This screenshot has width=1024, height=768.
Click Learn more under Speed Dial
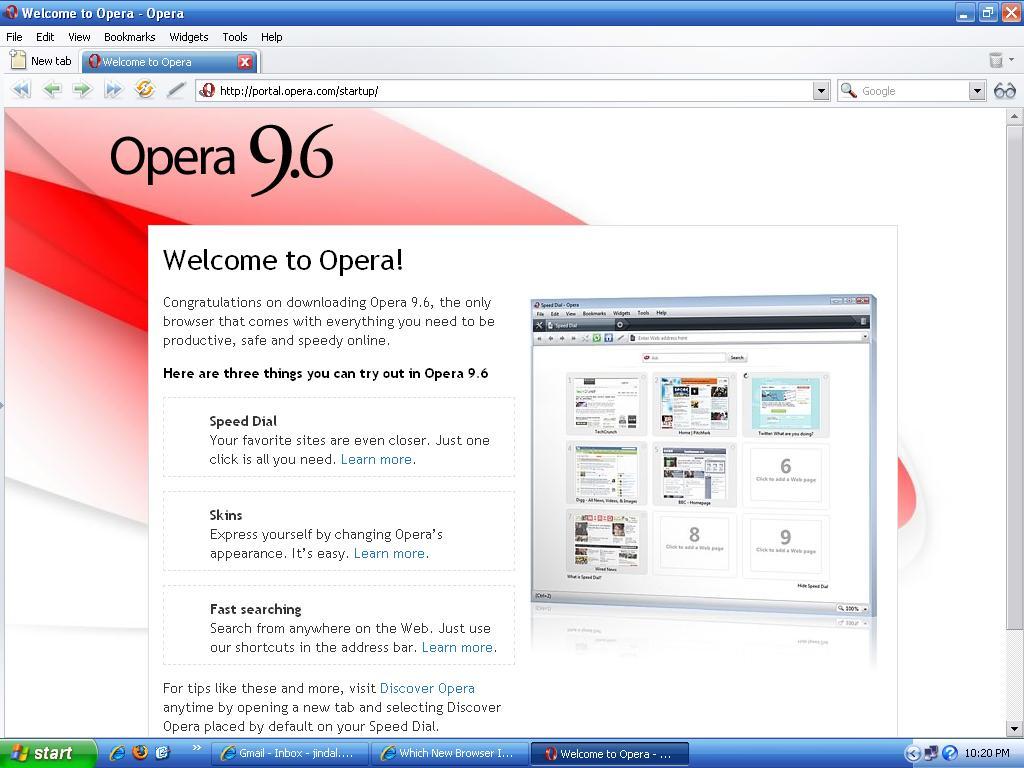click(376, 459)
